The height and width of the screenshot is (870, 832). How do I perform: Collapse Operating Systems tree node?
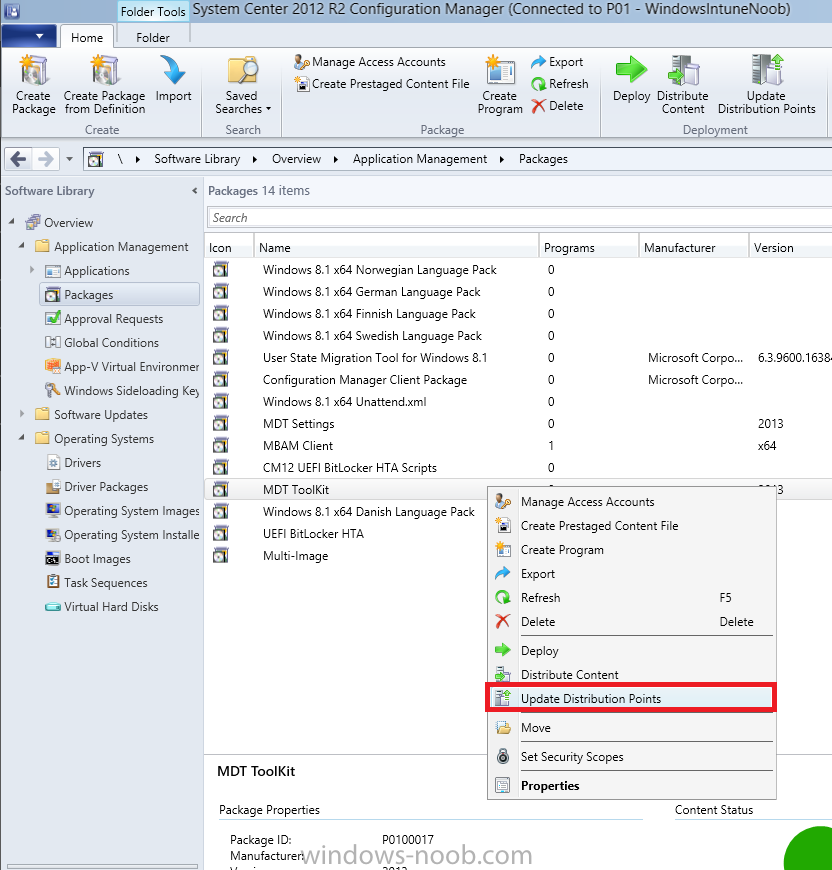tap(22, 437)
